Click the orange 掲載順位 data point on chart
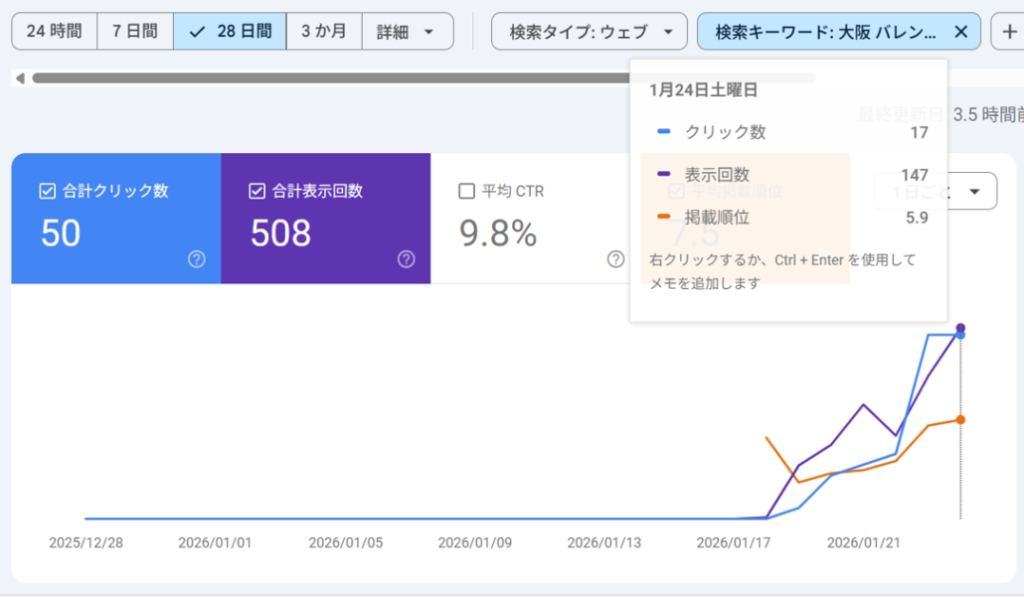 [x=961, y=419]
